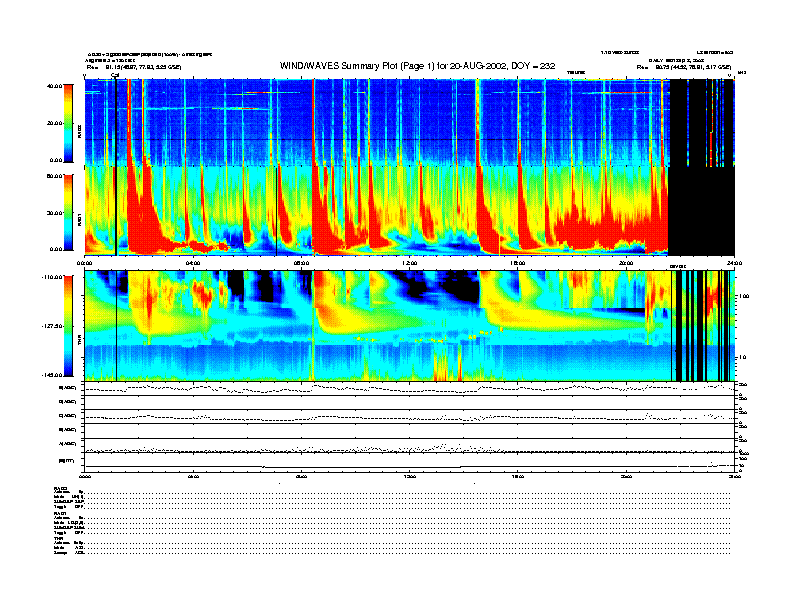This screenshot has width=792, height=612.
Task: Click the bottom-most flat line-plot strip
Action: click(409, 463)
